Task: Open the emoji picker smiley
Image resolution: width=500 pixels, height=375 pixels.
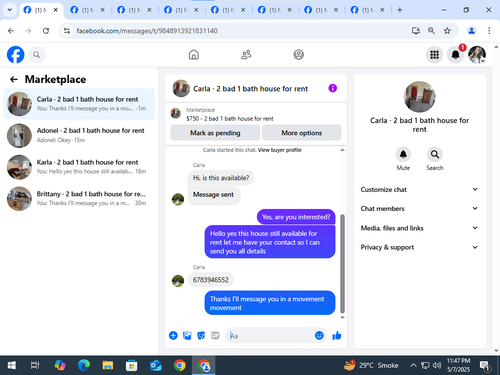Action: tap(319, 335)
